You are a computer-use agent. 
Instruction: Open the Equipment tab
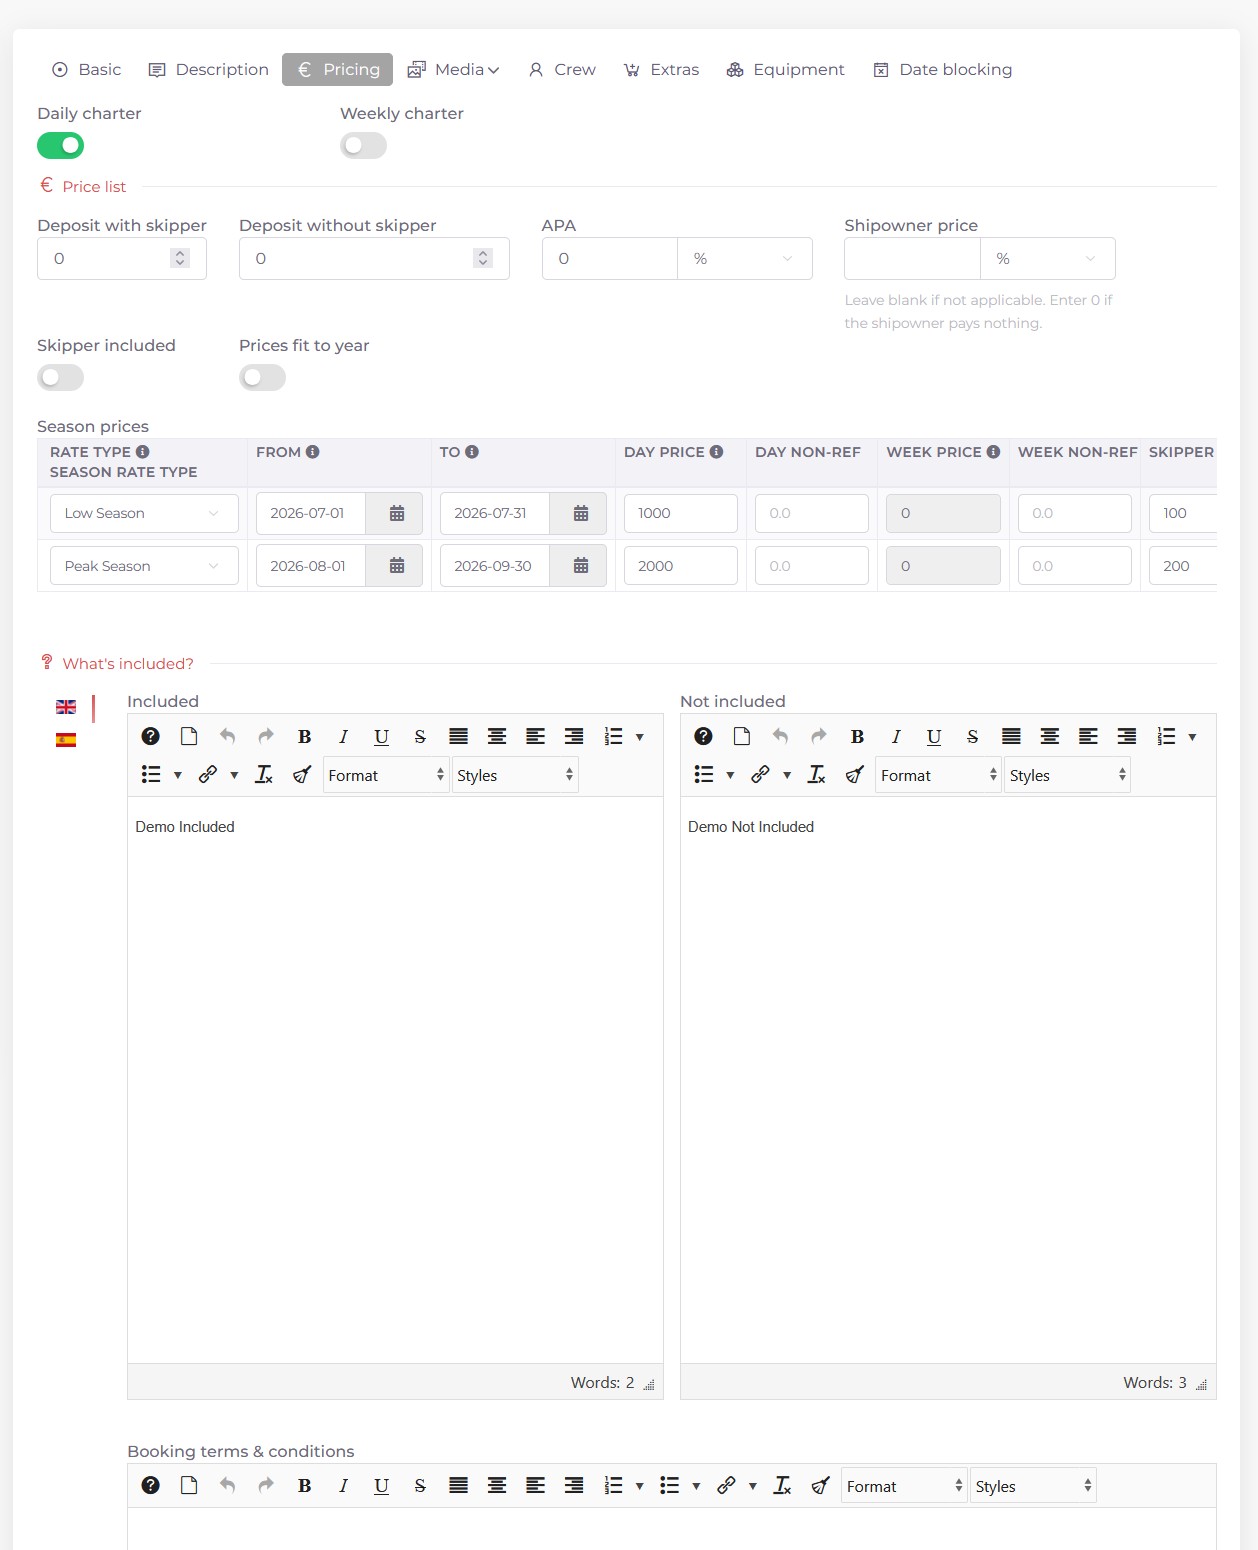click(785, 70)
